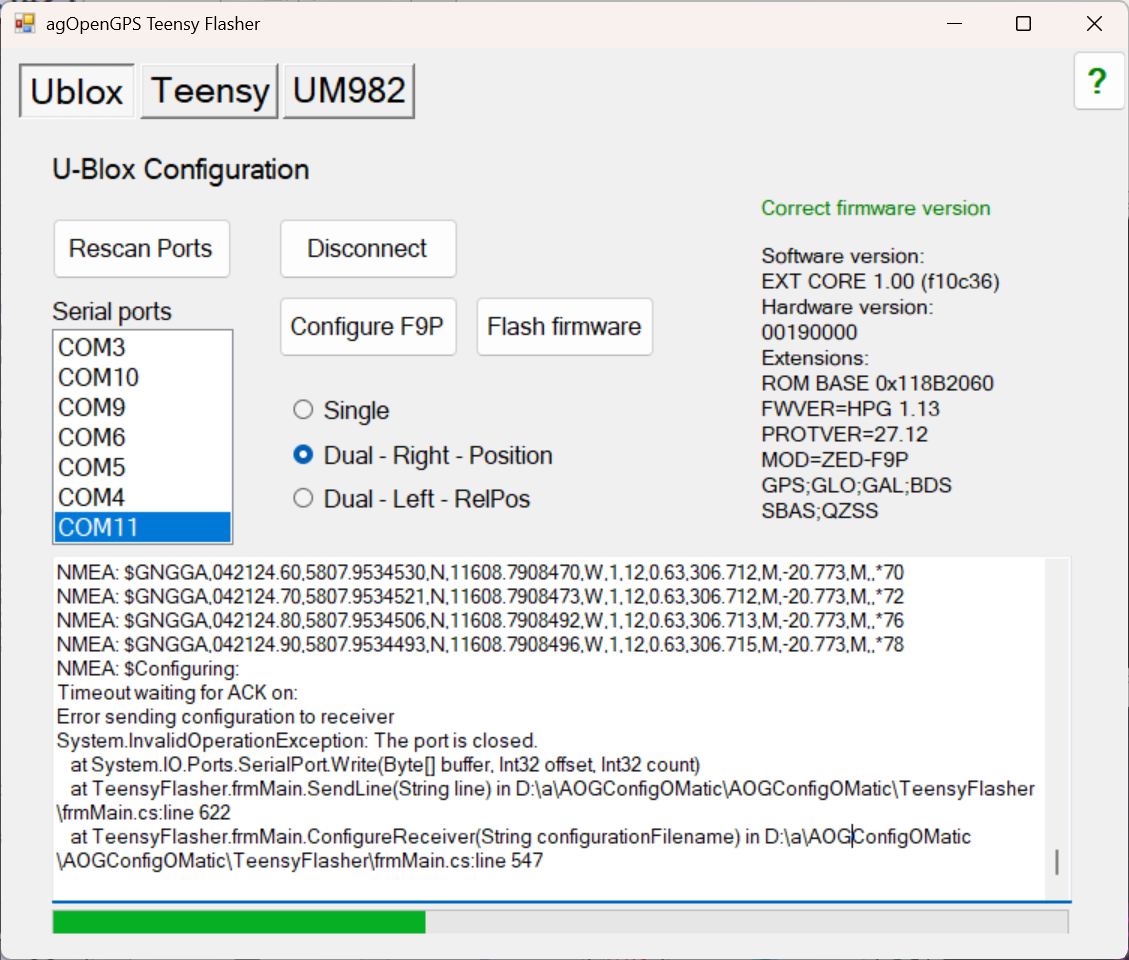Select COM9 in serial ports list
1129x960 pixels.
[x=143, y=408]
